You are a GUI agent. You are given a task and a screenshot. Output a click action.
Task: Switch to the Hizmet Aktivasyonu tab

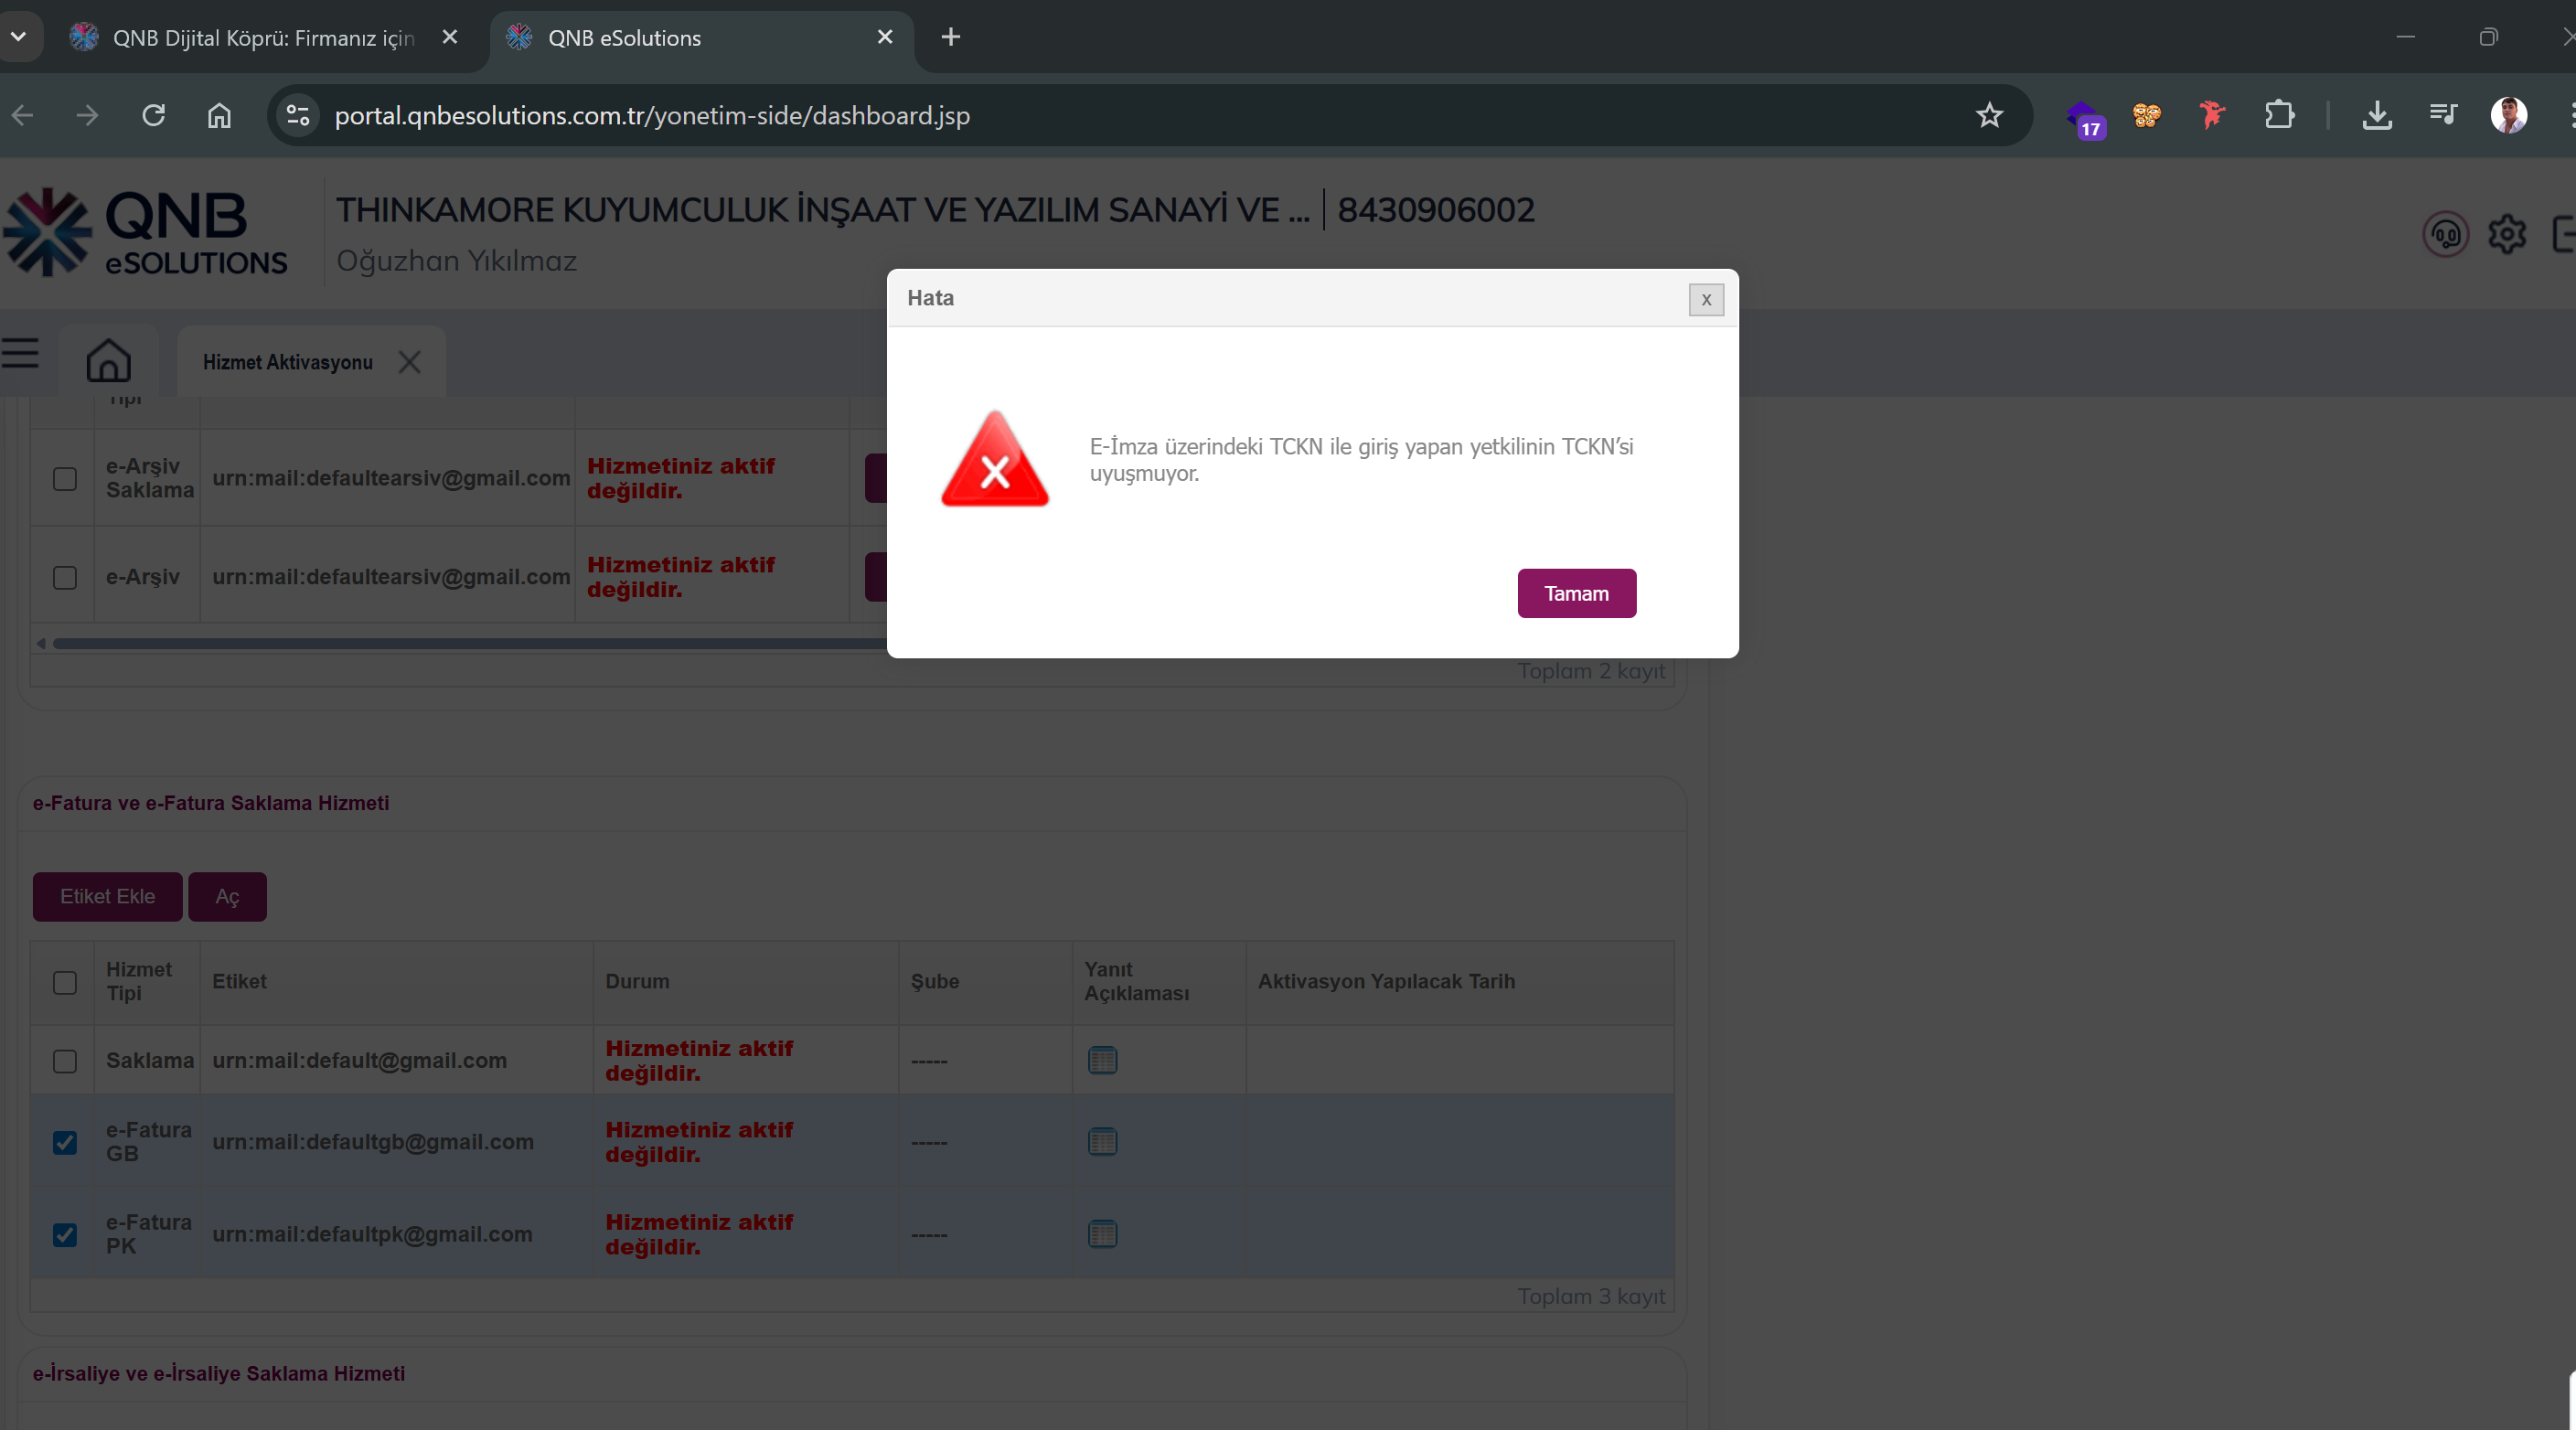tap(288, 362)
